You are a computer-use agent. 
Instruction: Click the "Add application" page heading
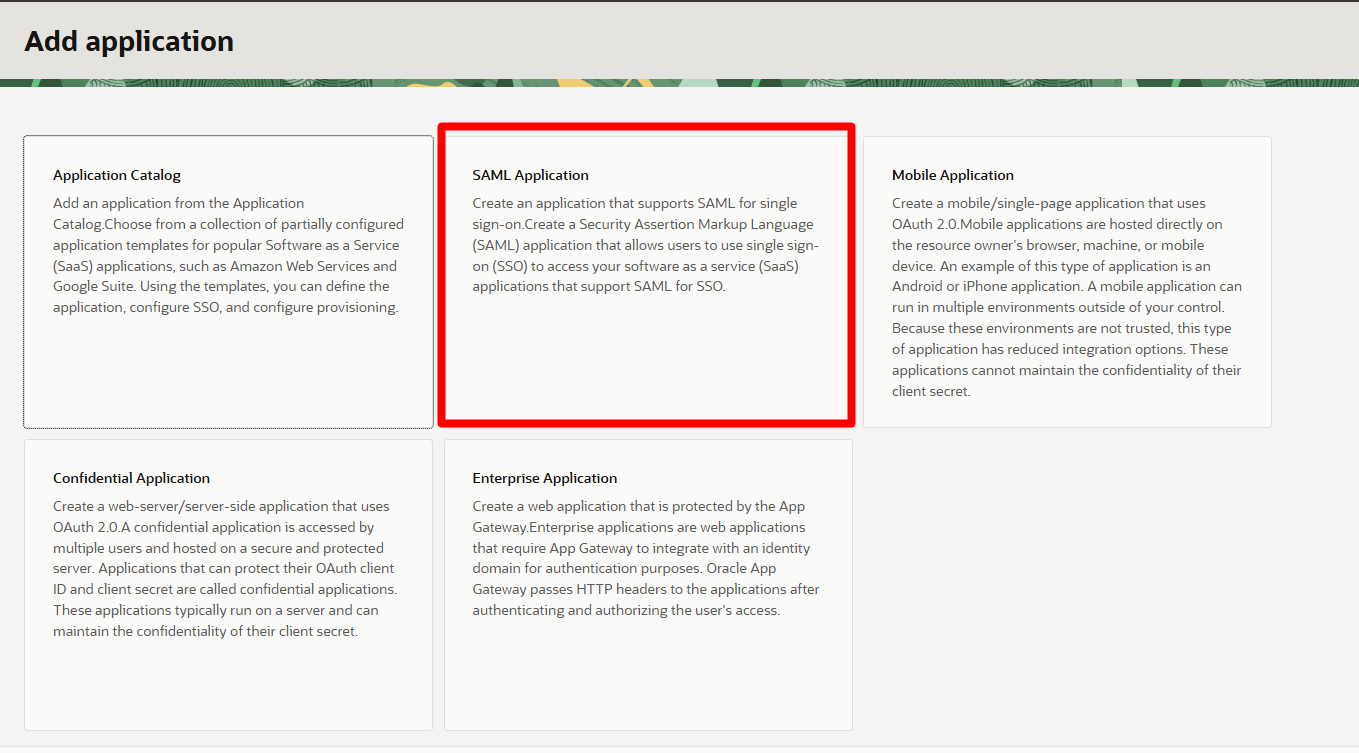(x=129, y=41)
